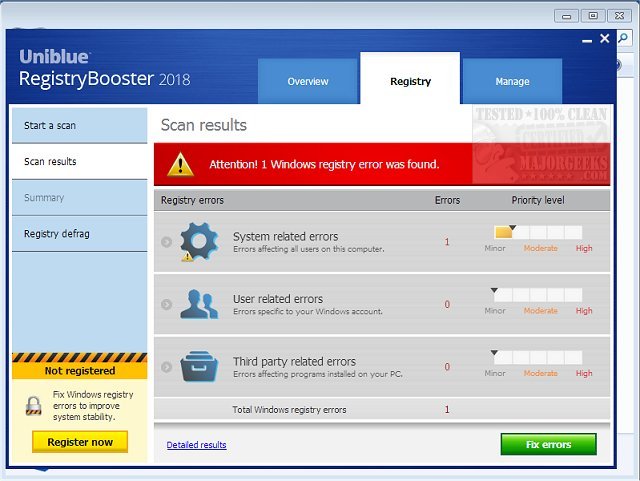Image resolution: width=640 pixels, height=481 pixels.
Task: Minimize the RegistryBooster window
Action: pos(587,40)
